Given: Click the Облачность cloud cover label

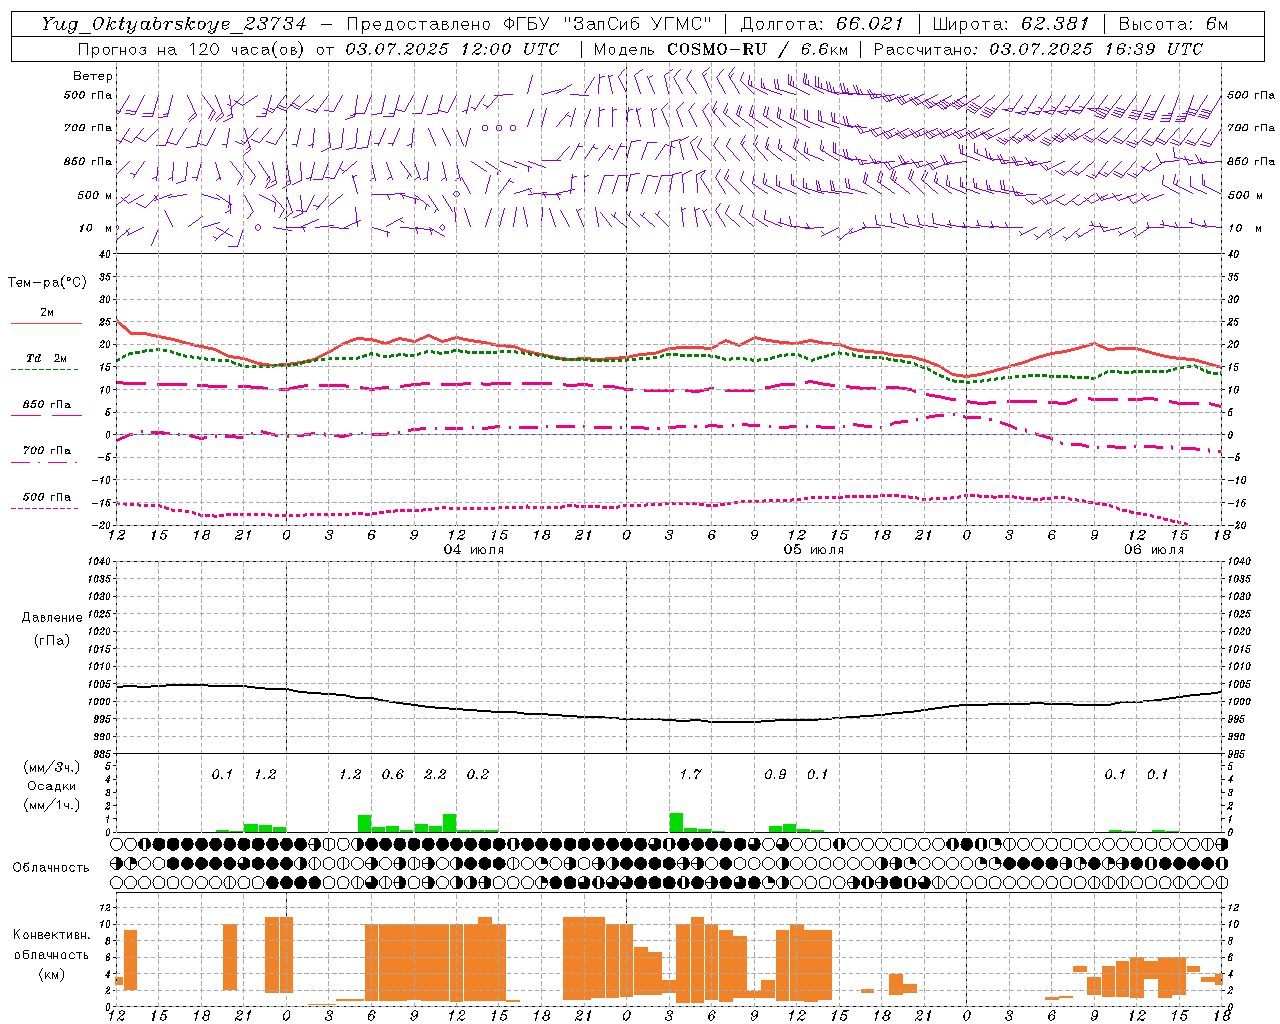Looking at the screenshot, I should 51,868.
